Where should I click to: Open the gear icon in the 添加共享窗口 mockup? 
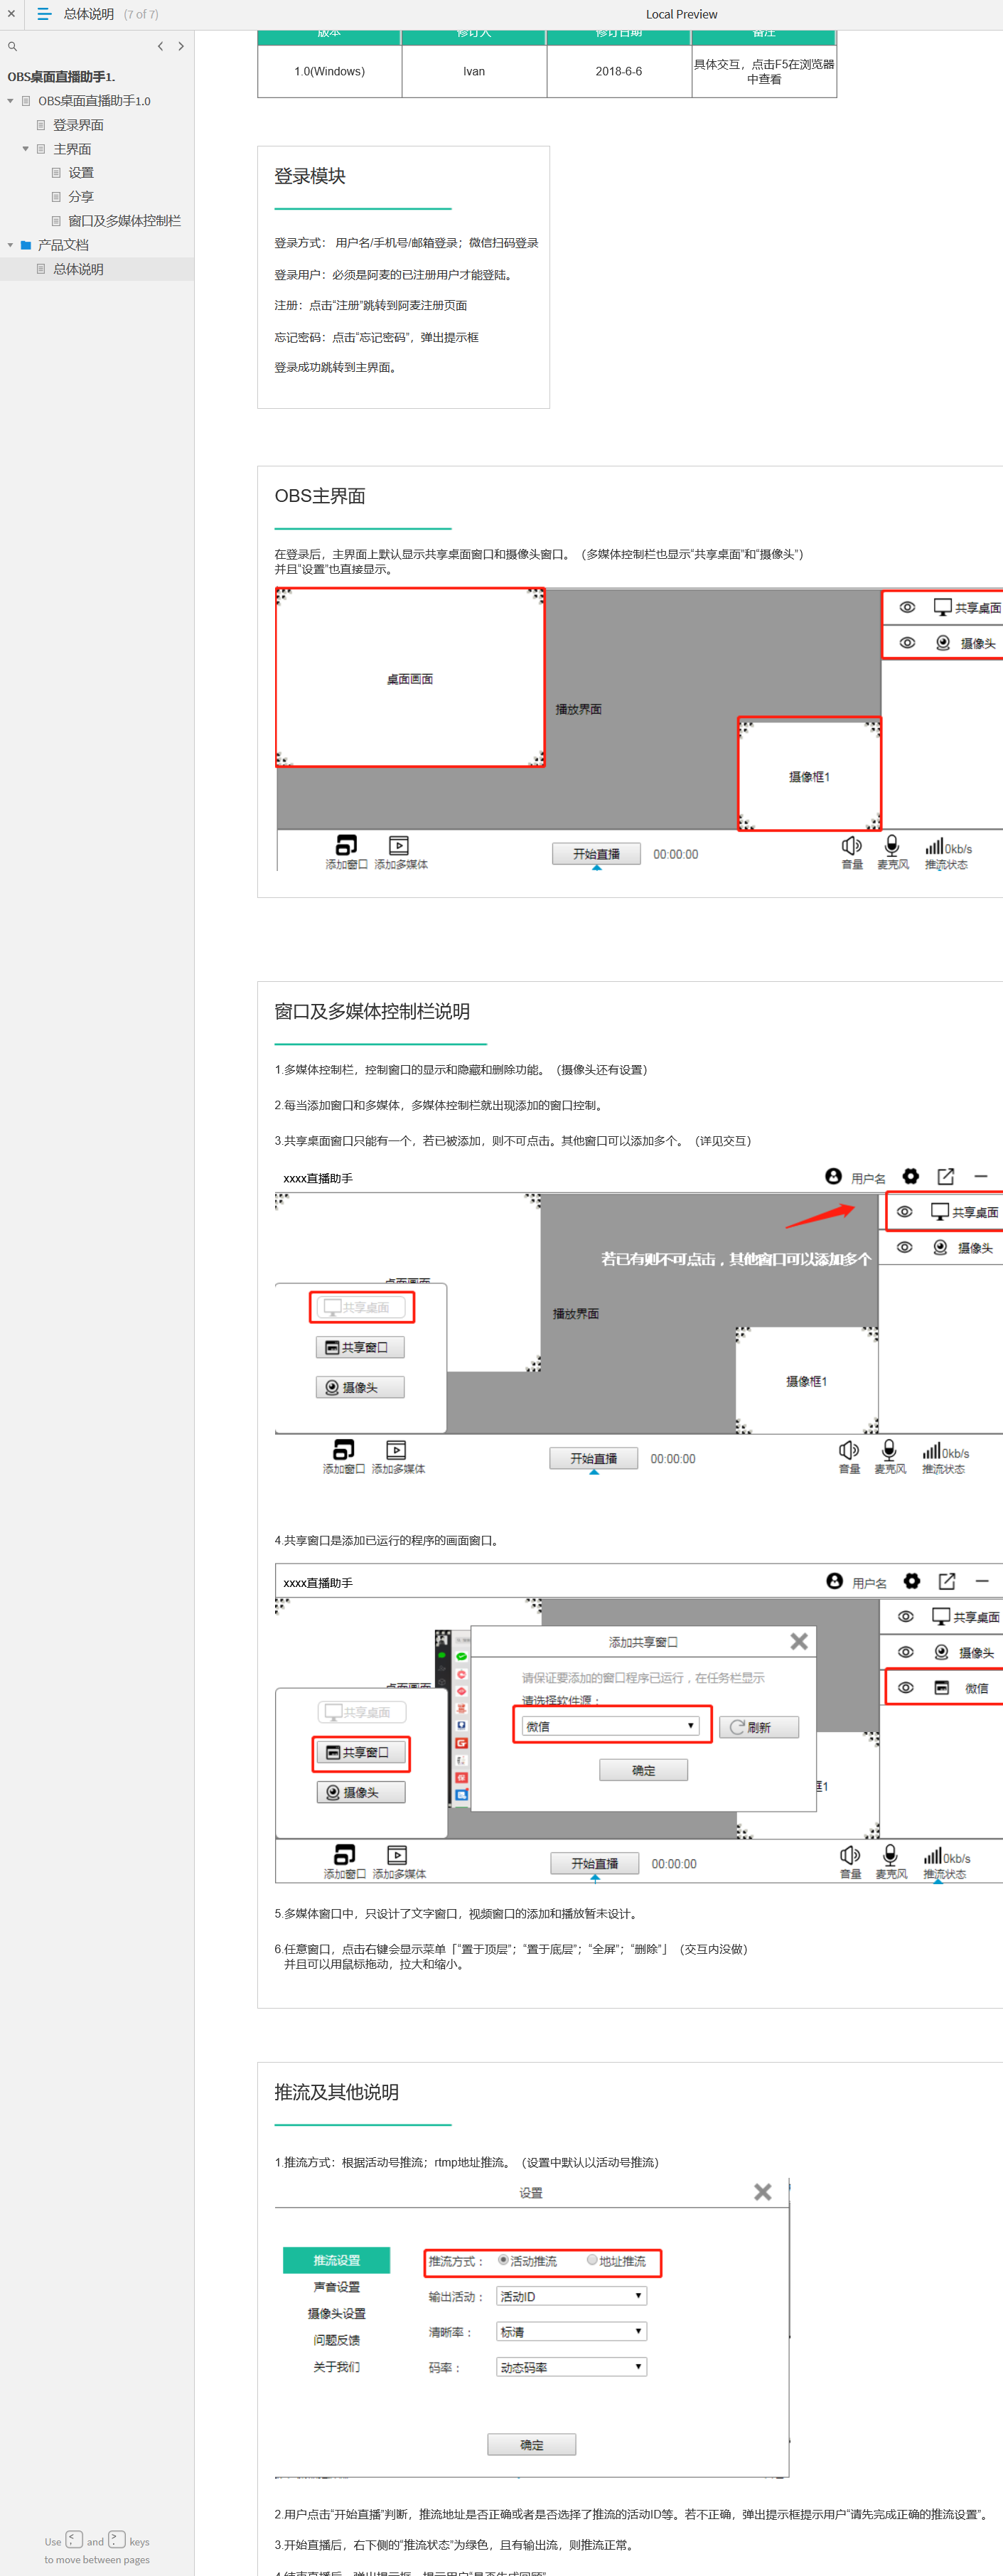pos(911,1581)
